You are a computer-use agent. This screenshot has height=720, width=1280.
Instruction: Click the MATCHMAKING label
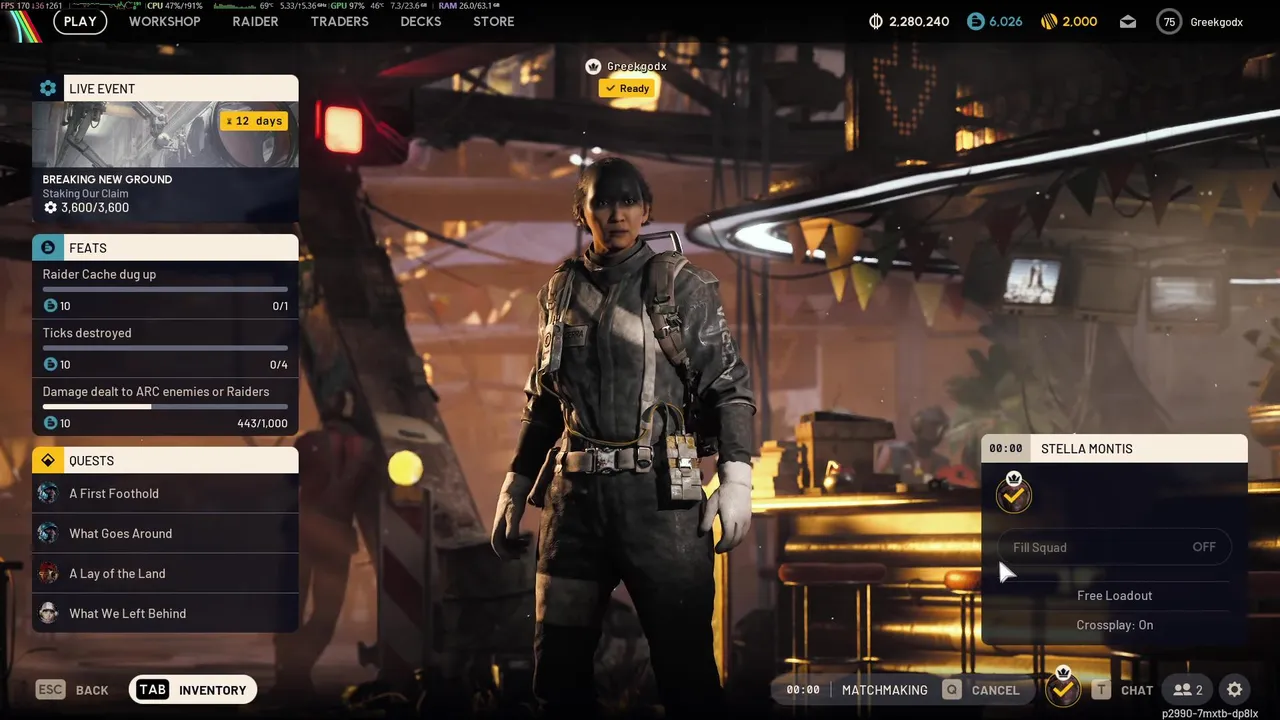coord(885,690)
